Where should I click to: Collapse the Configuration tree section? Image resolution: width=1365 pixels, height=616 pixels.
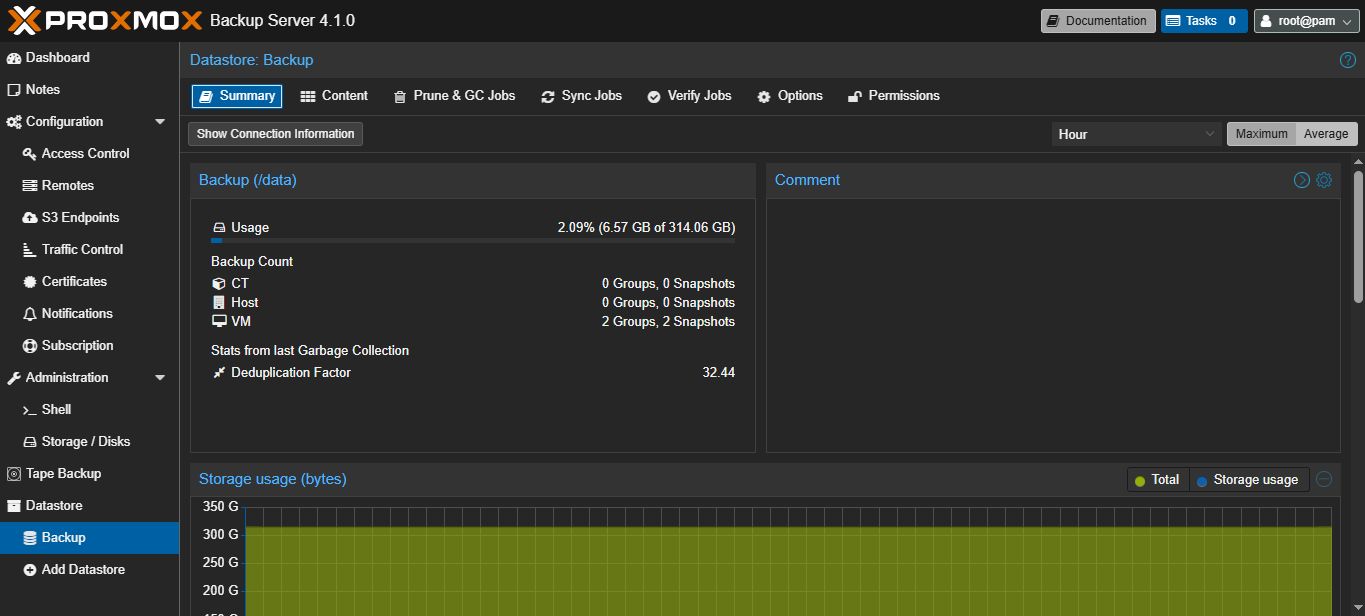point(160,122)
